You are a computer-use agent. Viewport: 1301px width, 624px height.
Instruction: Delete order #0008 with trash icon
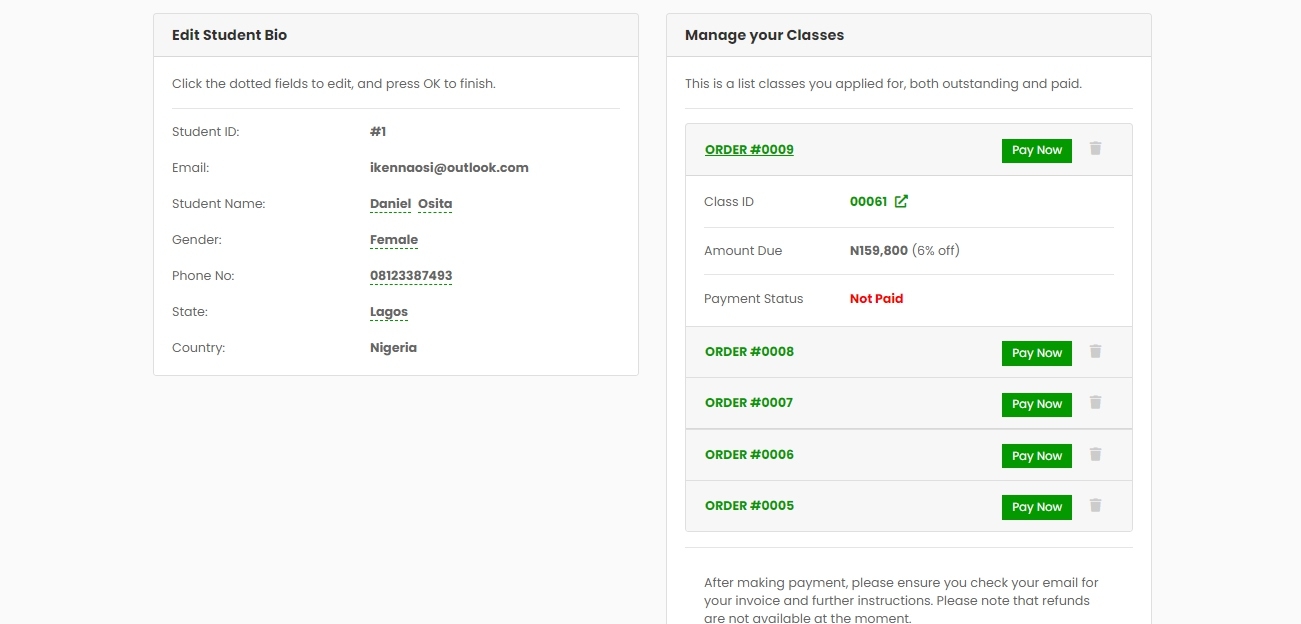pos(1095,351)
